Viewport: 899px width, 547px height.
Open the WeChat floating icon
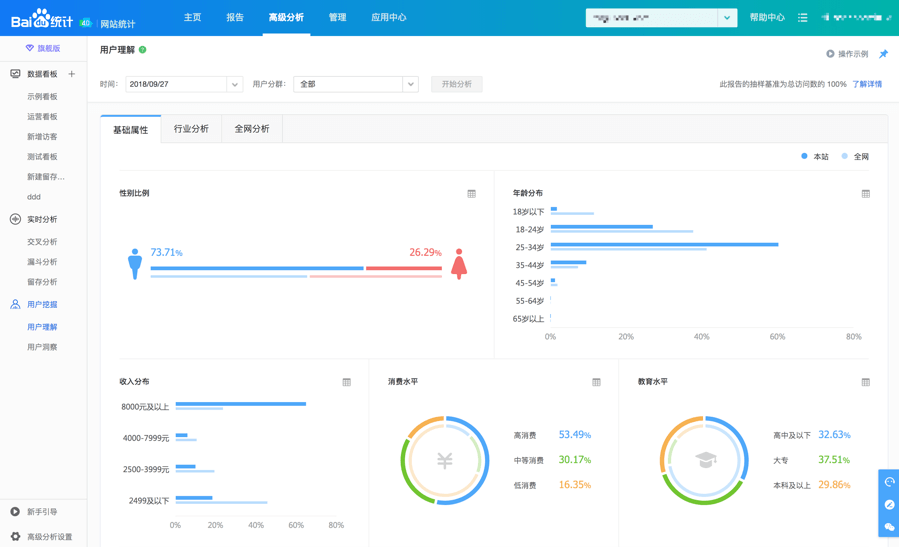[889, 526]
